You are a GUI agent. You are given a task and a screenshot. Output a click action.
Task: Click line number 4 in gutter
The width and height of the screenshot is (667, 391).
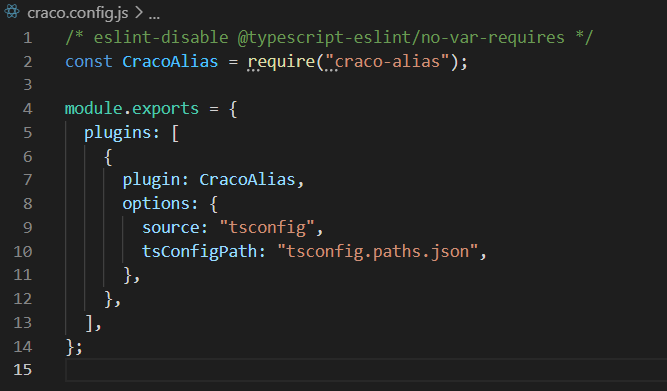(28, 109)
